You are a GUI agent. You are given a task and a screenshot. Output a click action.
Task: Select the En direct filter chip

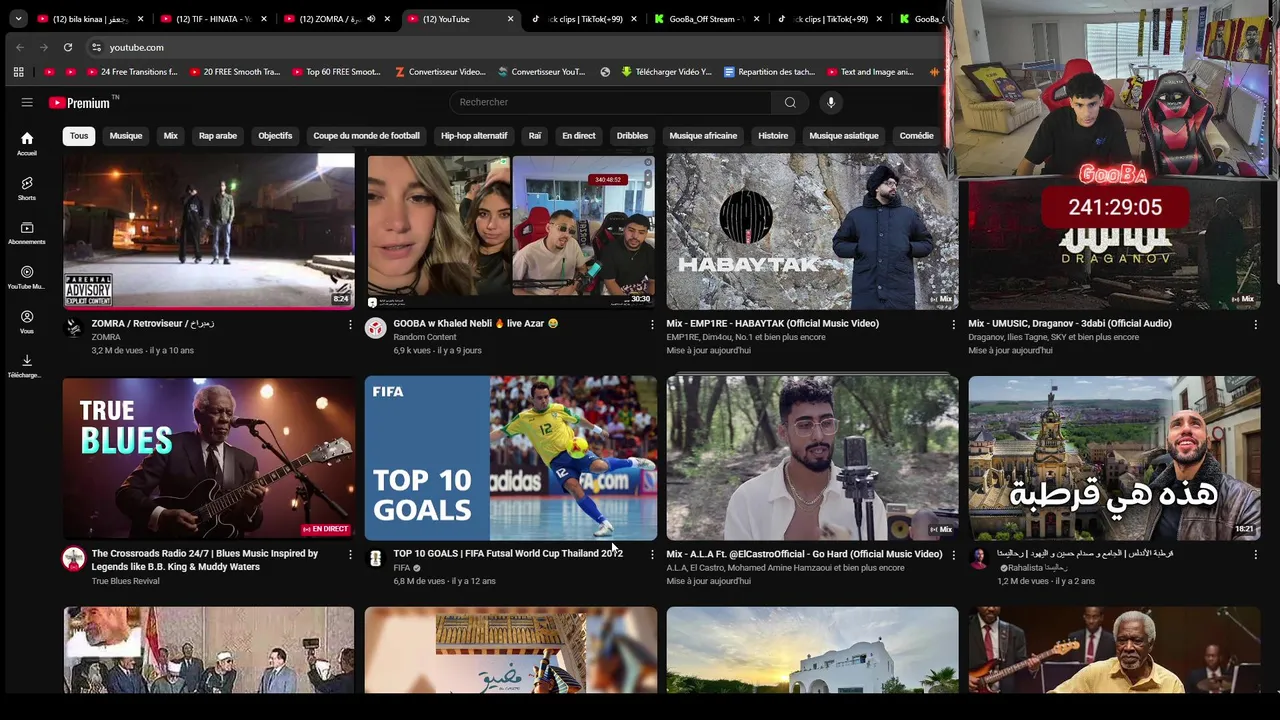point(579,136)
